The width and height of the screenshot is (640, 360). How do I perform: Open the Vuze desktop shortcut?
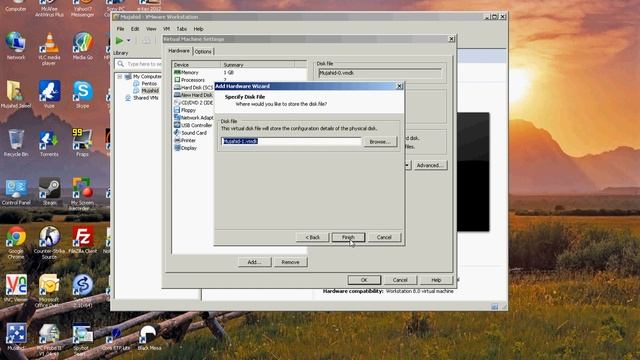(49, 94)
